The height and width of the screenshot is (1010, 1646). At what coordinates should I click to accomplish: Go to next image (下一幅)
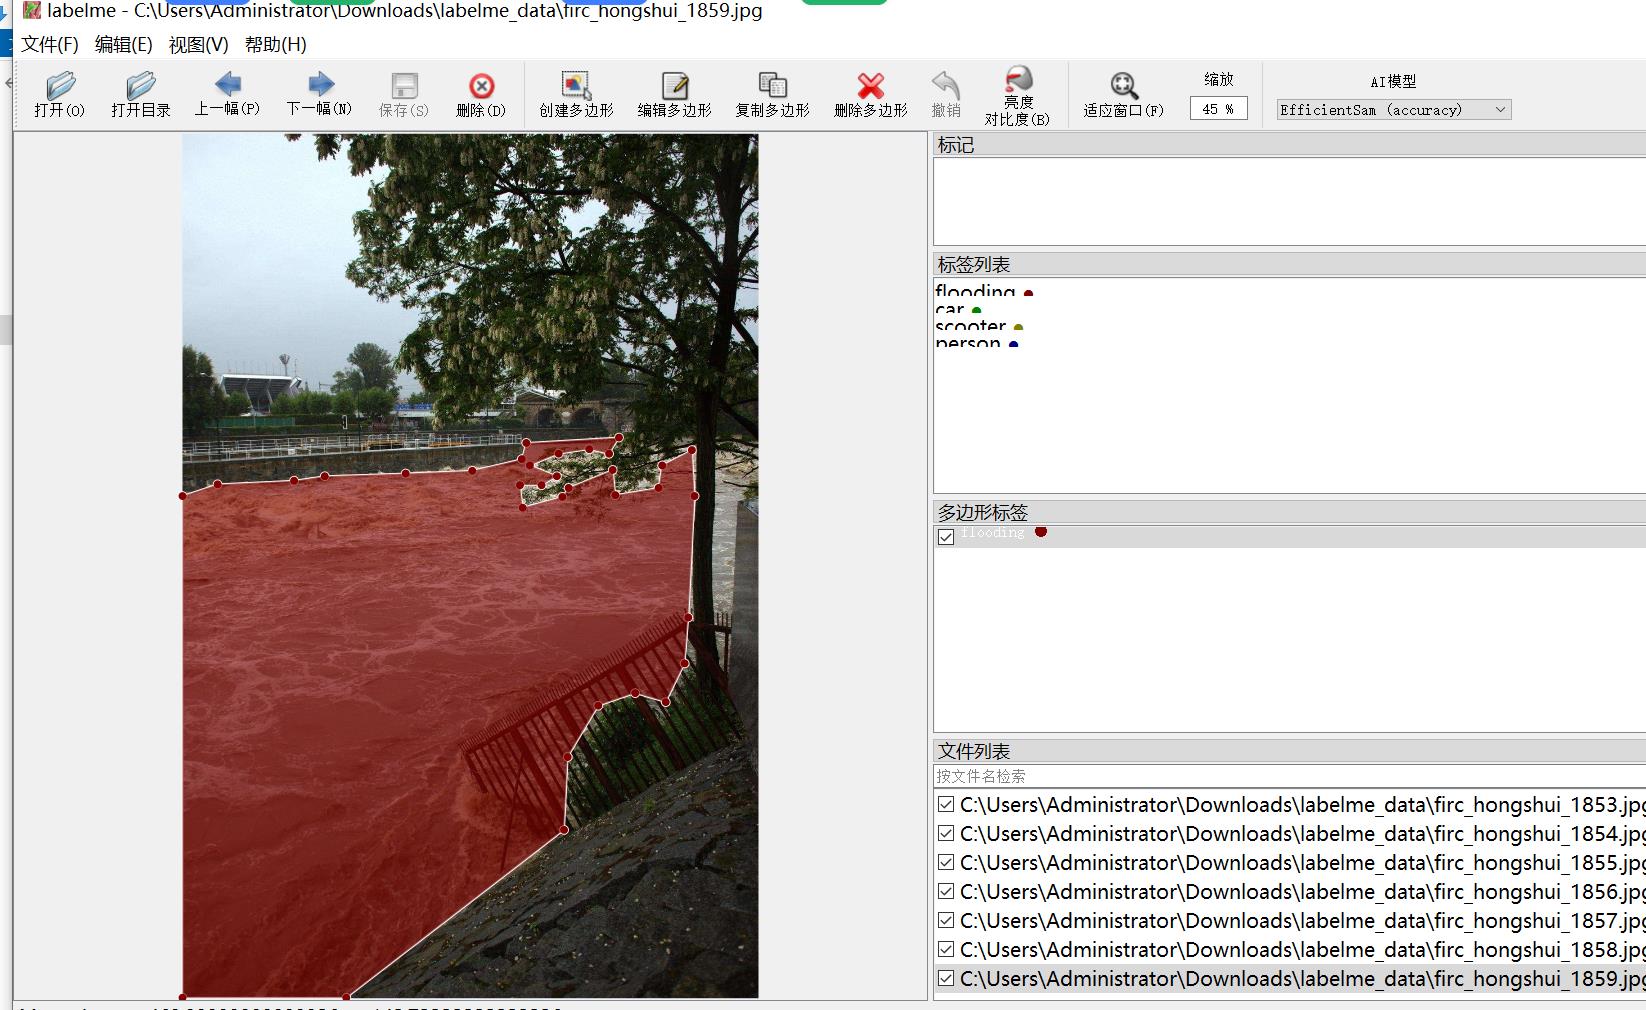tap(319, 94)
